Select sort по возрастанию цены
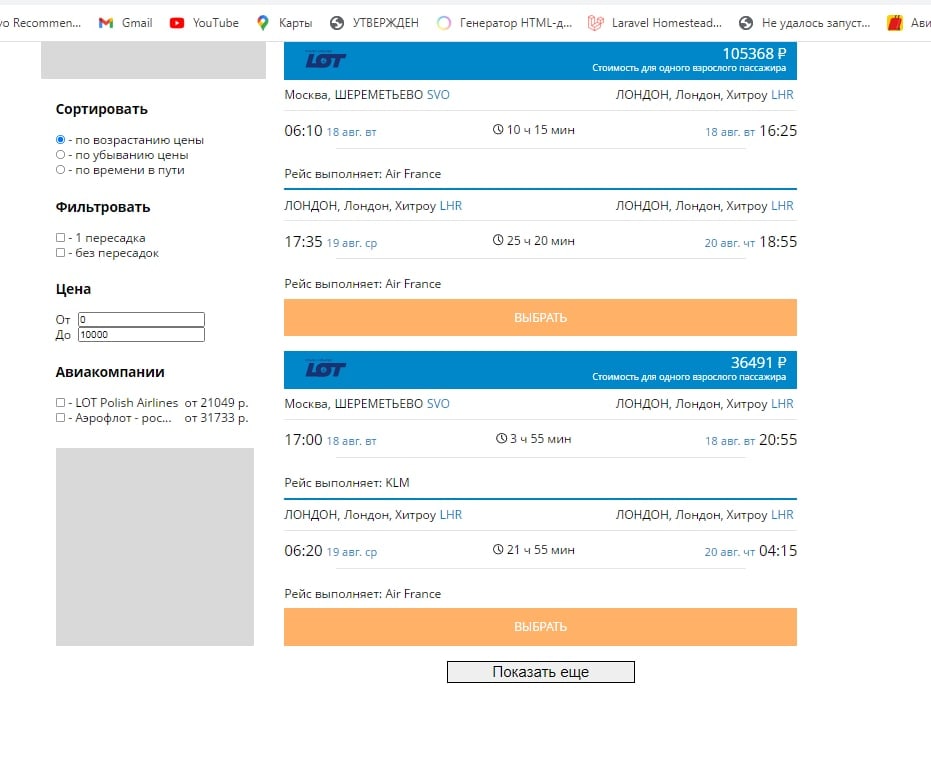 click(60, 140)
